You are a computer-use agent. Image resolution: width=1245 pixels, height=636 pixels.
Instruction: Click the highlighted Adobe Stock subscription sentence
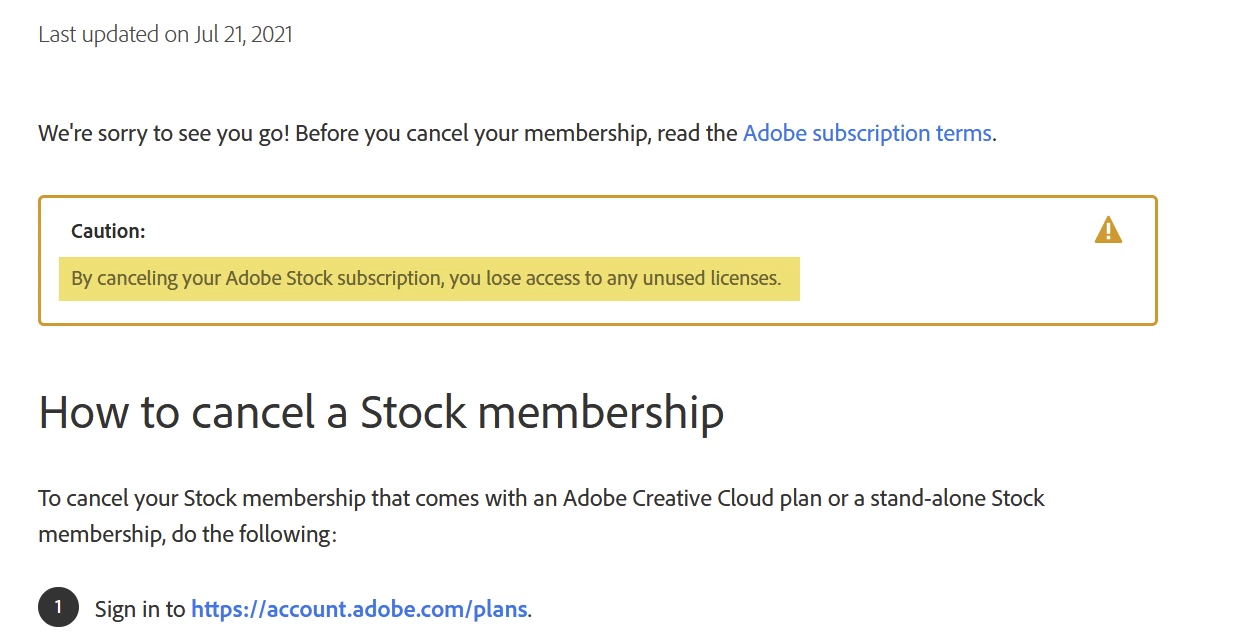[425, 278]
